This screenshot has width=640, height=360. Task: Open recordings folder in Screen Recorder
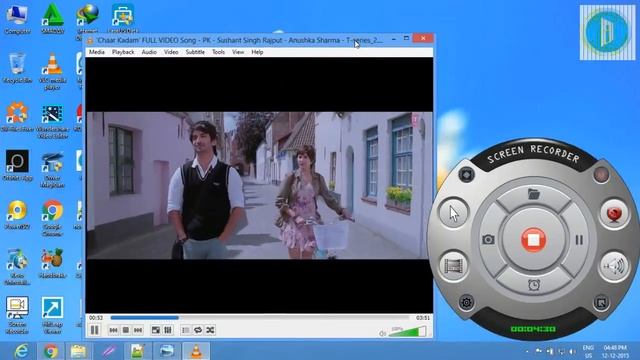pyautogui.click(x=534, y=193)
